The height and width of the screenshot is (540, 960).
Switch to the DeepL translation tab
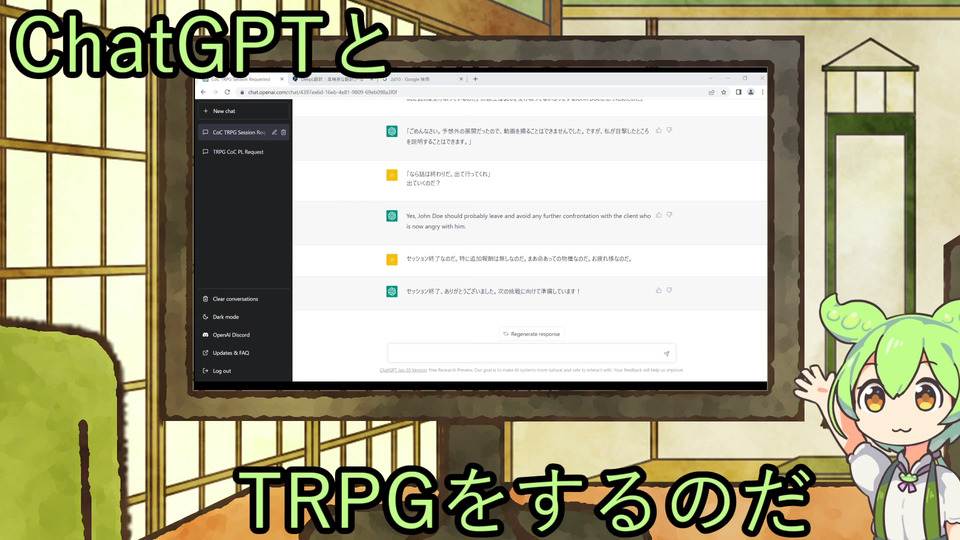click(332, 79)
